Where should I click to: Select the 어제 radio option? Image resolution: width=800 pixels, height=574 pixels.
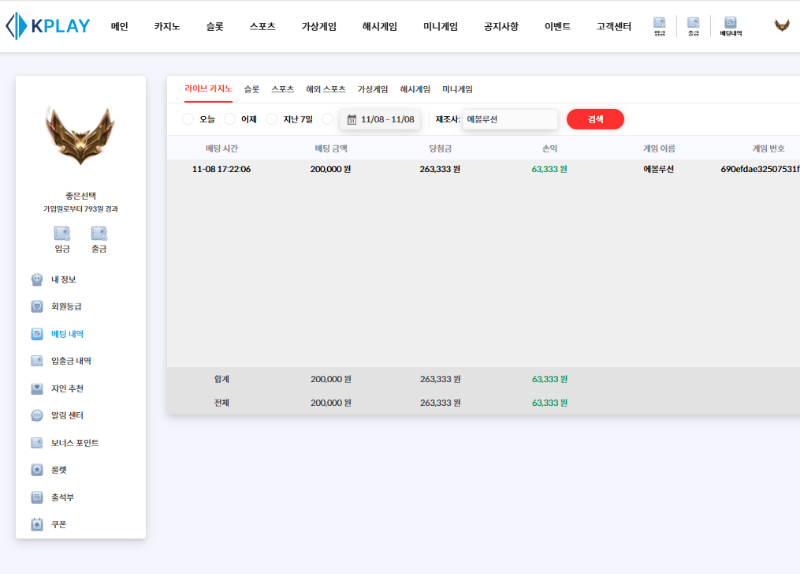click(231, 119)
